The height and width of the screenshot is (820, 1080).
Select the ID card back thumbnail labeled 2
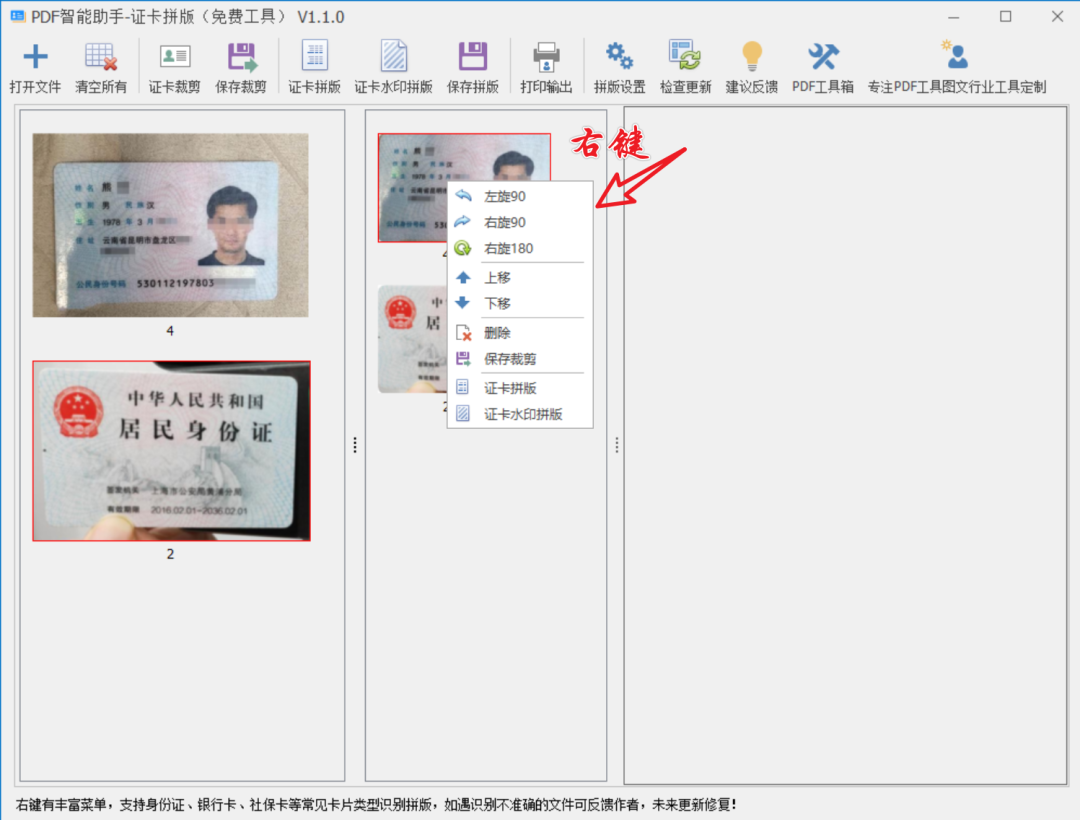(x=171, y=451)
